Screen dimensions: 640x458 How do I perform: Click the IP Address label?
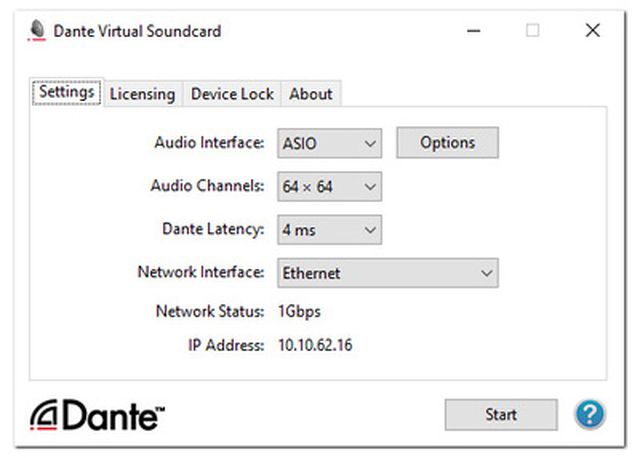(226, 345)
